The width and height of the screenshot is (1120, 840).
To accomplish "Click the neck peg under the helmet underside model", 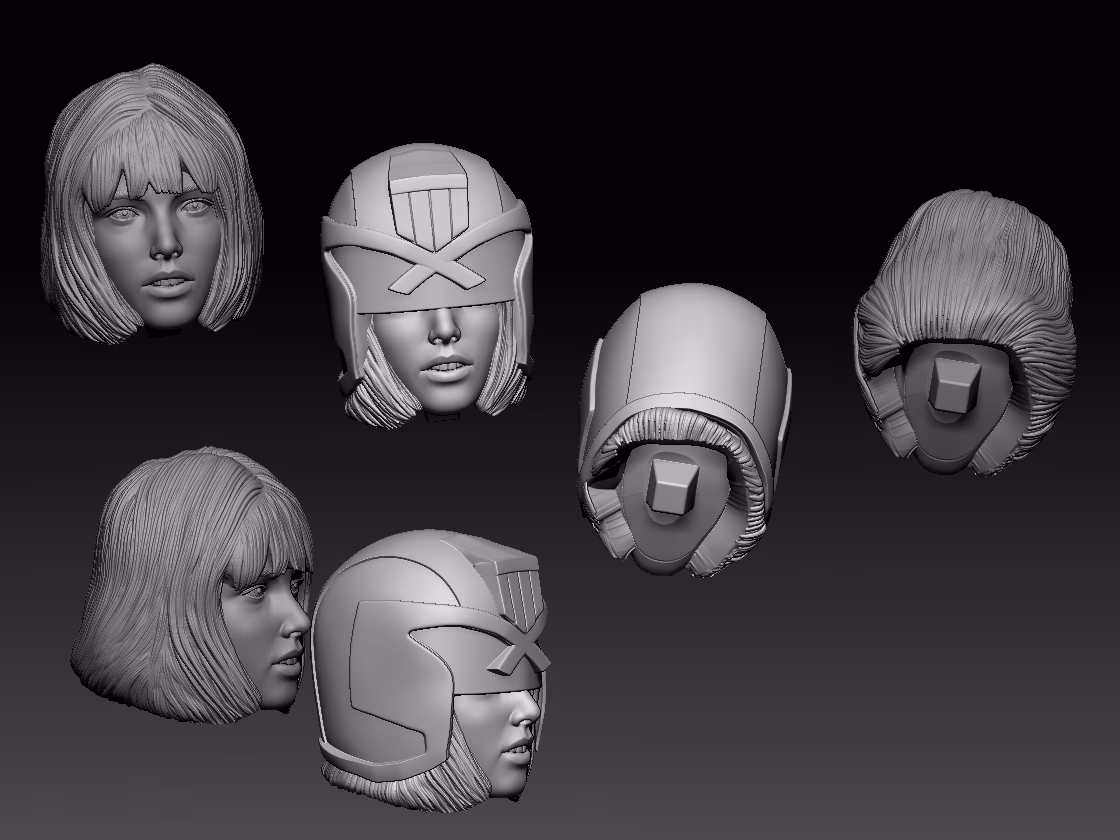I will pyautogui.click(x=671, y=486).
